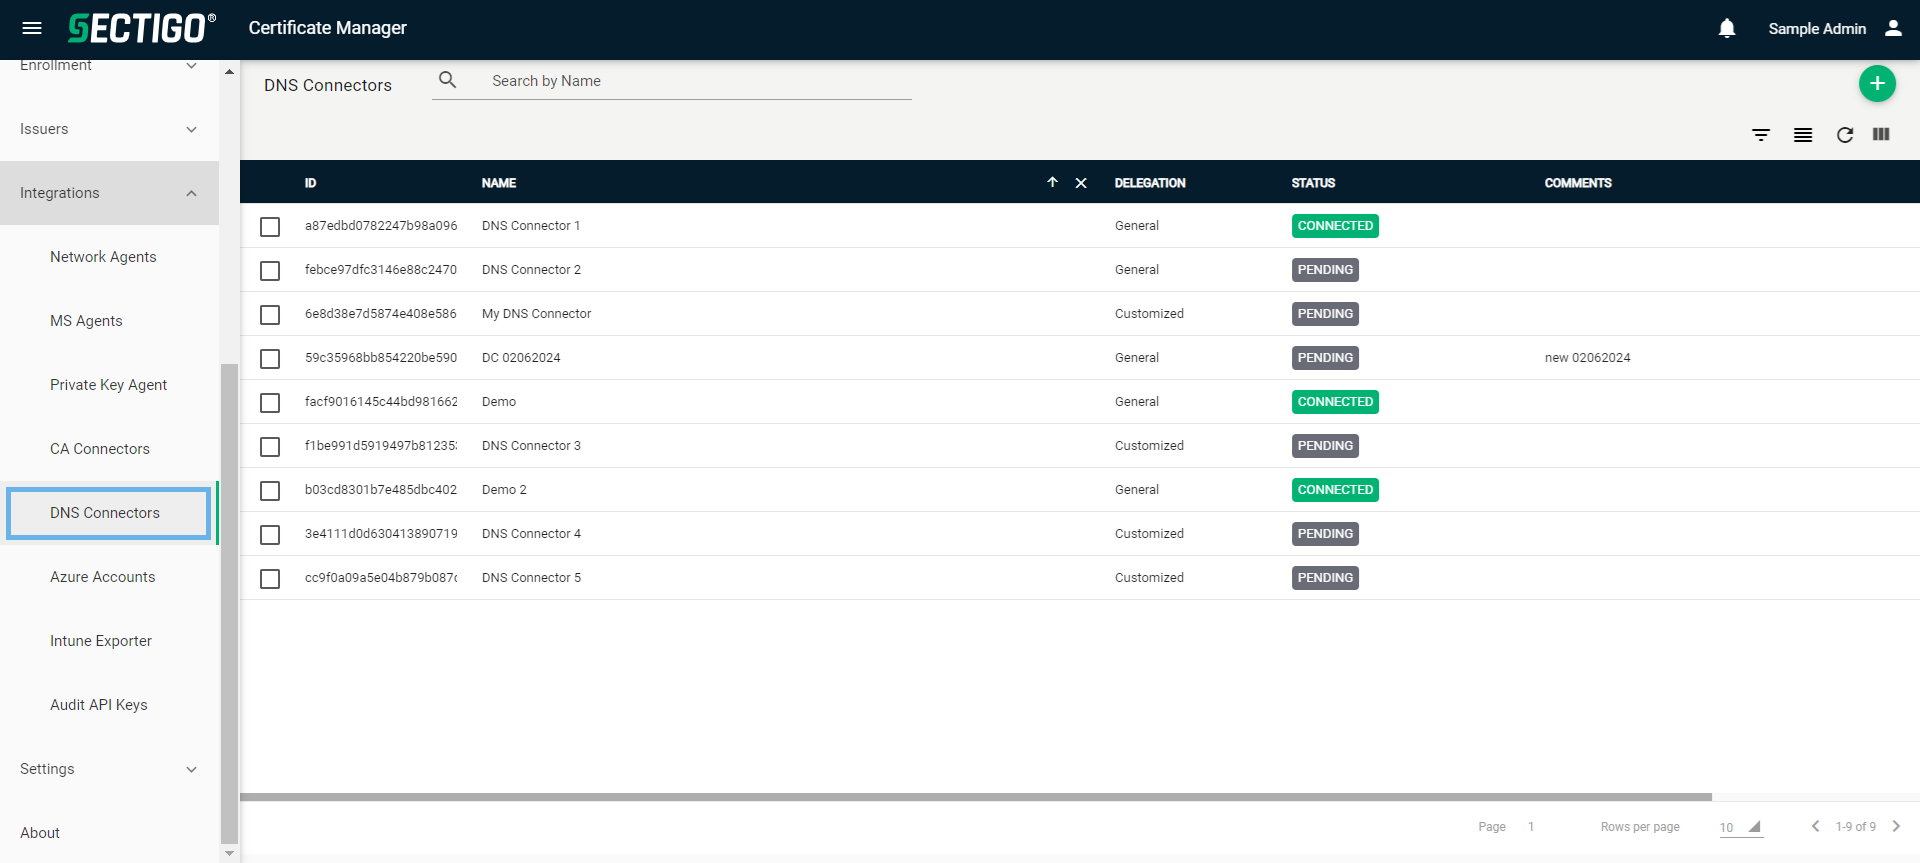The width and height of the screenshot is (1920, 863).
Task: Open the table filter icon
Action: coord(1761,135)
